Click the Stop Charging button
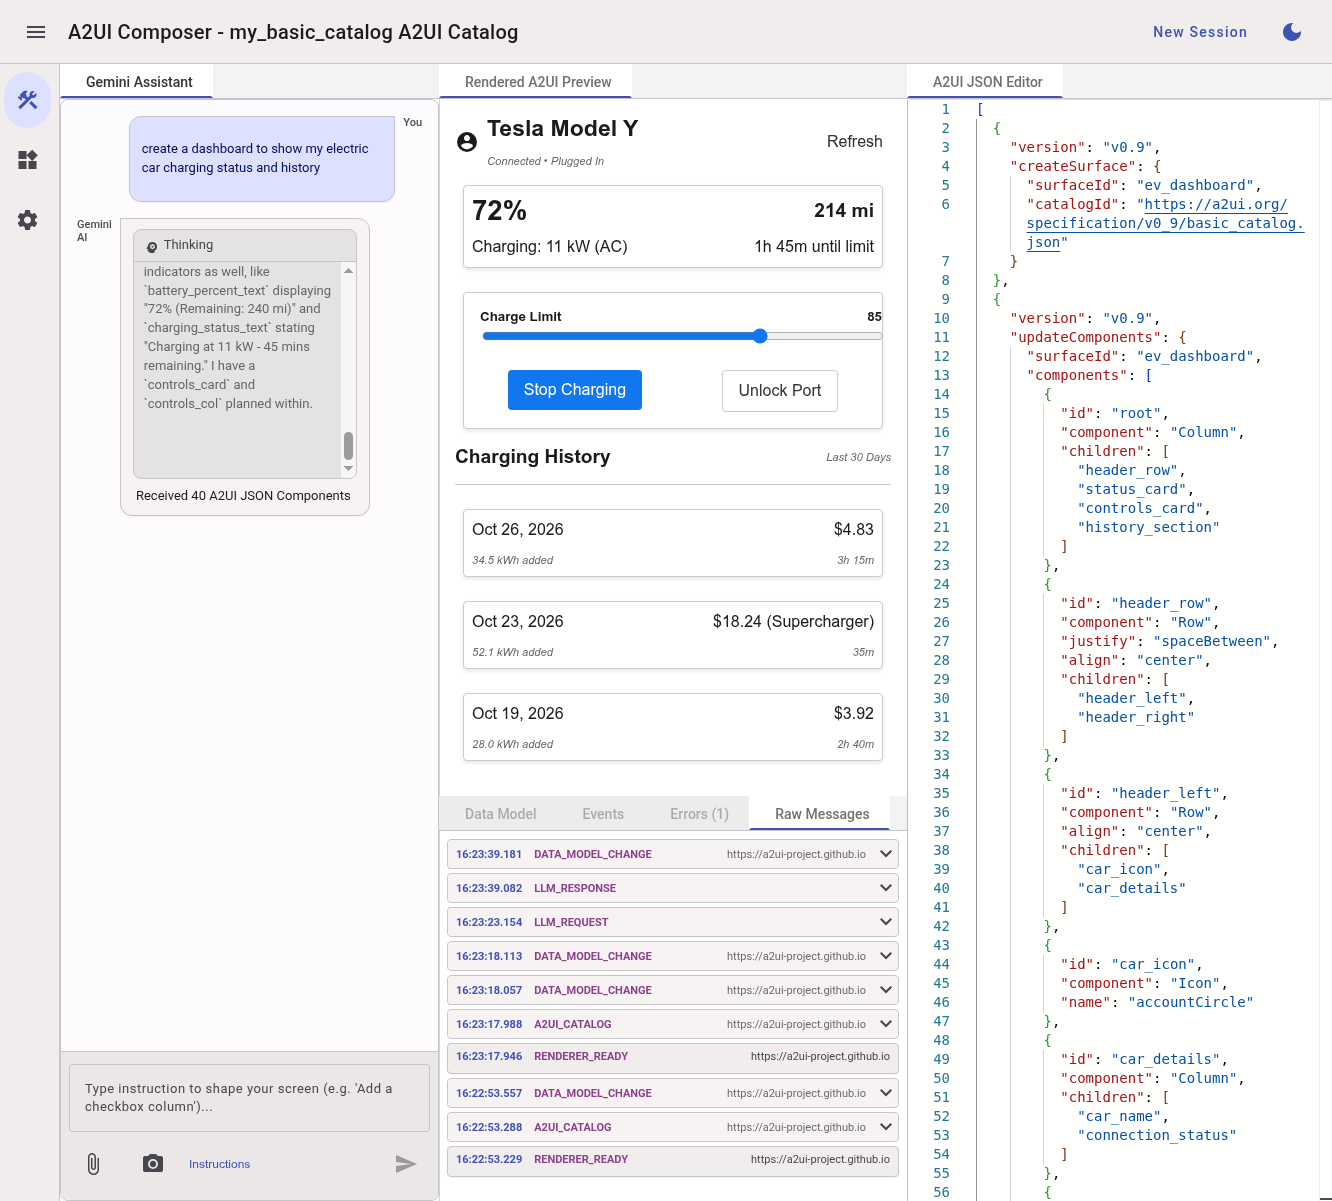Viewport: 1332px width, 1201px height. pyautogui.click(x=575, y=390)
